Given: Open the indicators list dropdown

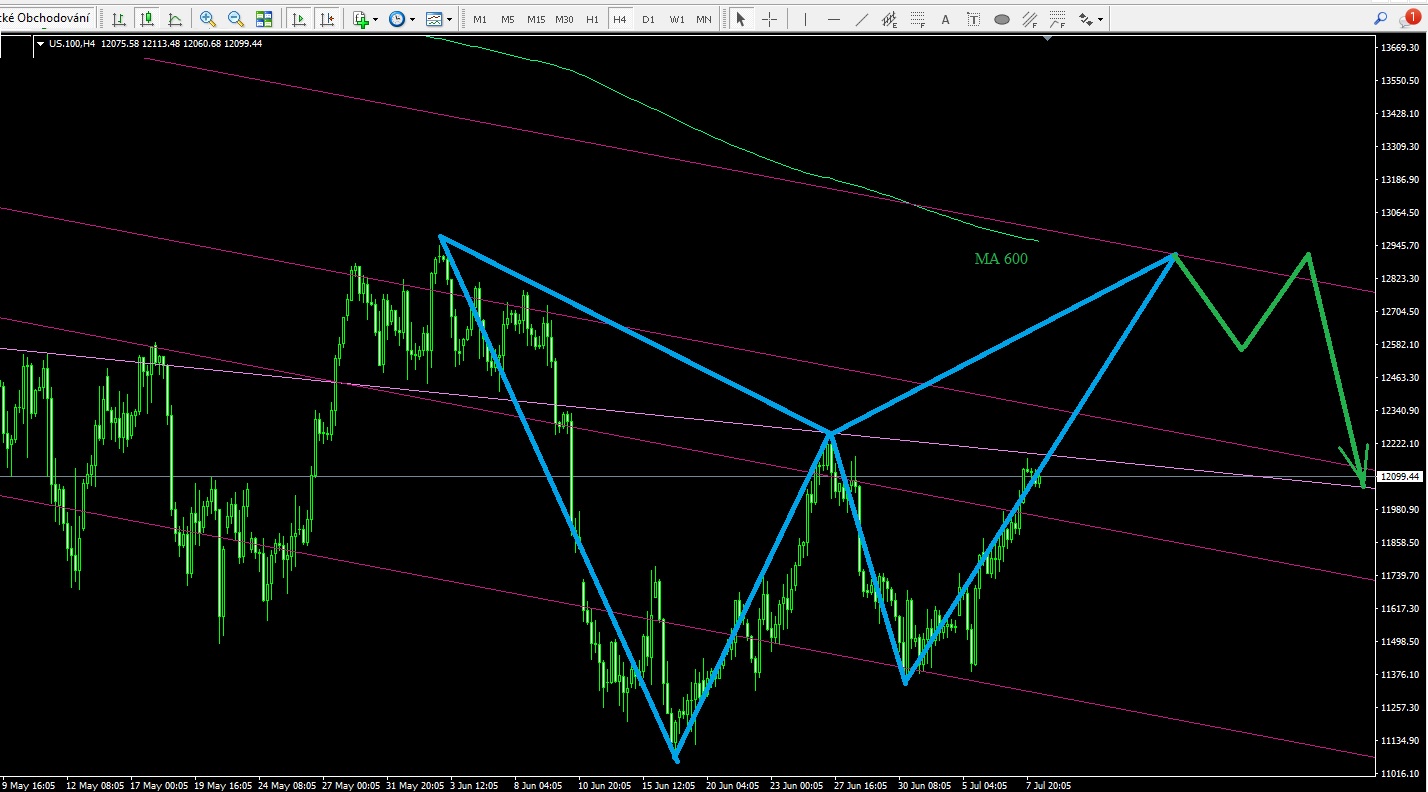Looking at the screenshot, I should tap(365, 19).
